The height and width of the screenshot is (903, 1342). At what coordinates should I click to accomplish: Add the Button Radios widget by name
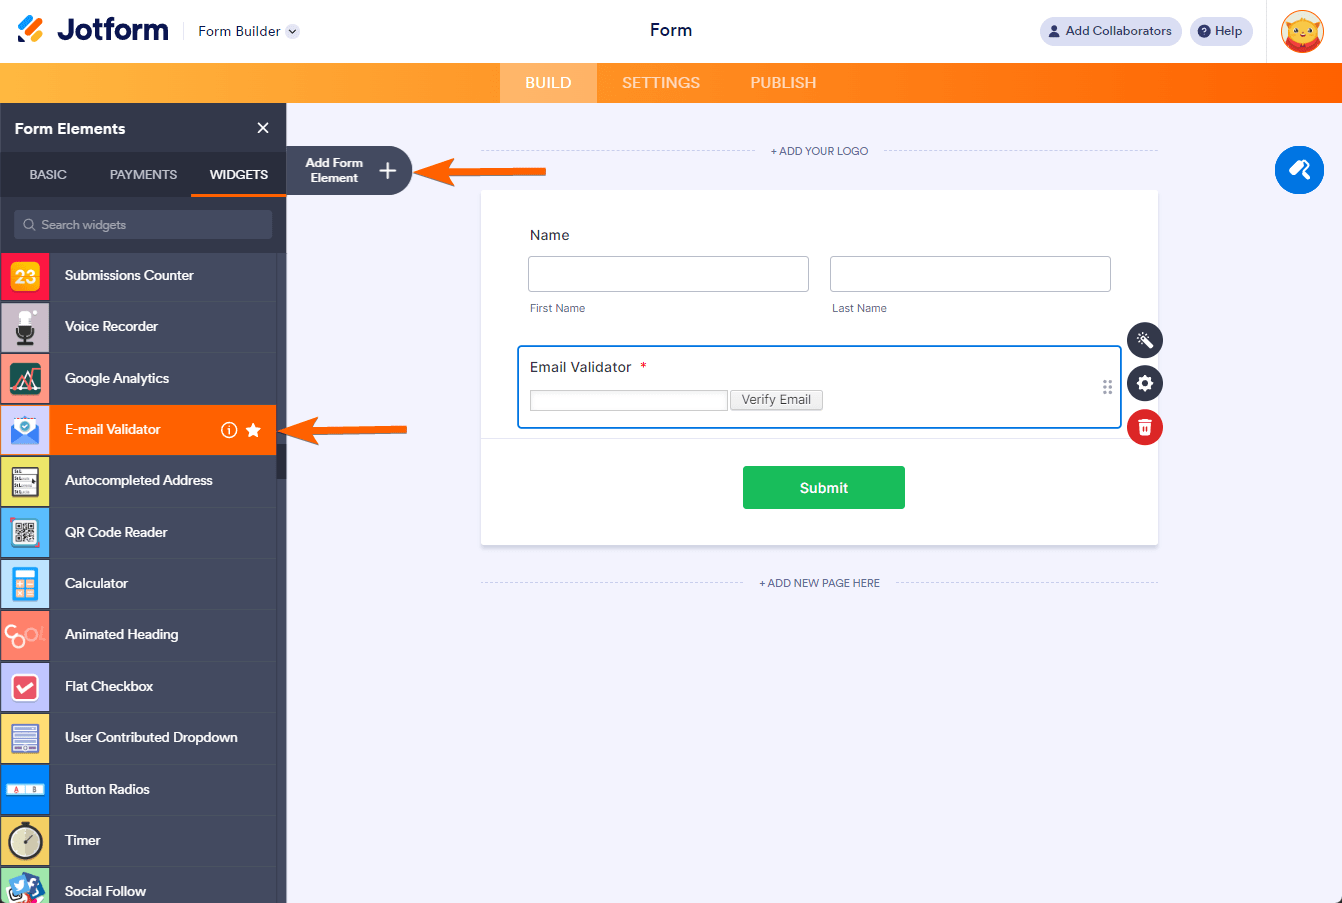(x=107, y=789)
